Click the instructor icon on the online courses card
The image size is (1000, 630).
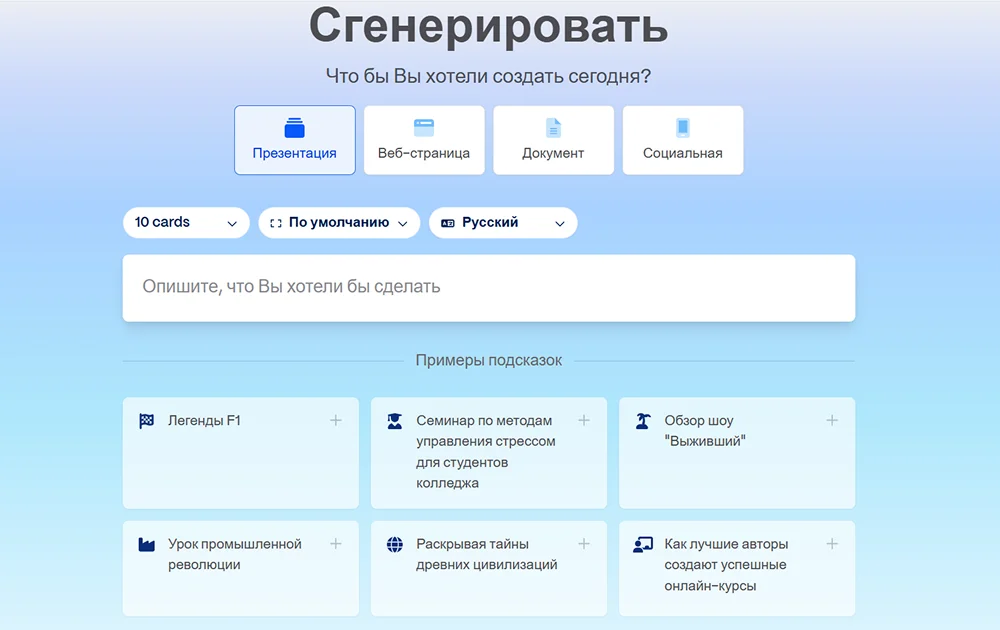[x=643, y=545]
